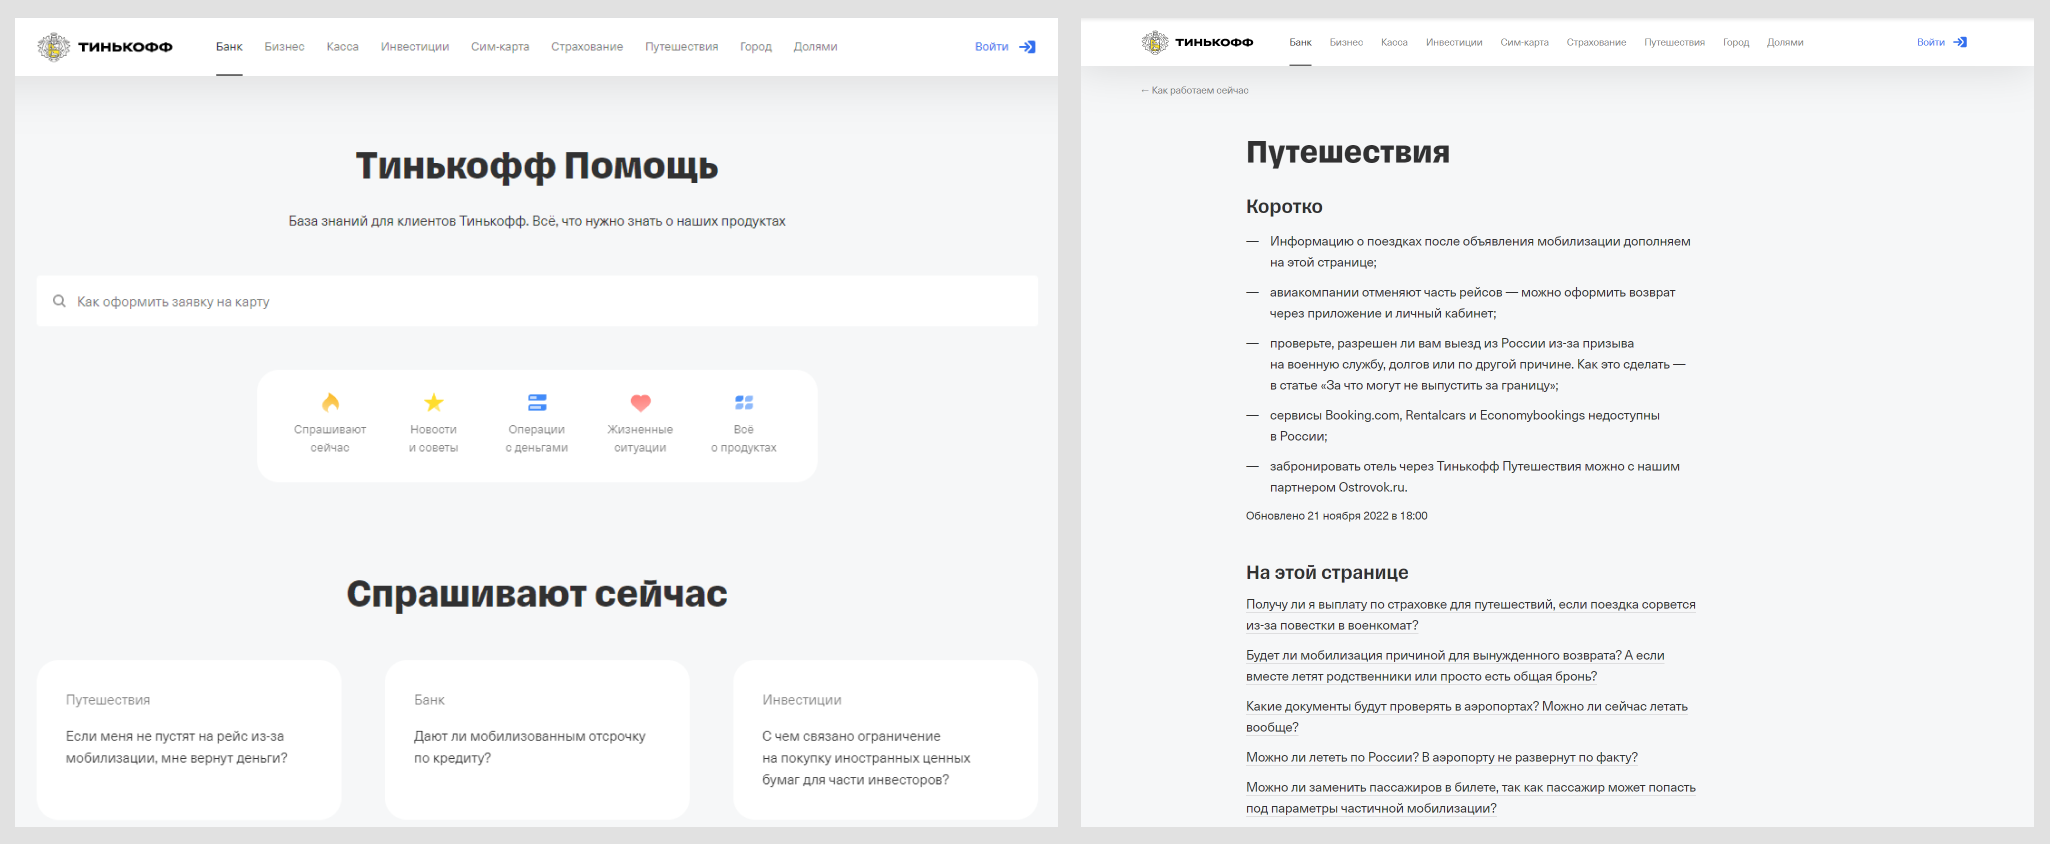The width and height of the screenshot is (2050, 844).
Task: Click the 'Путешествия' article title
Action: tap(1348, 152)
